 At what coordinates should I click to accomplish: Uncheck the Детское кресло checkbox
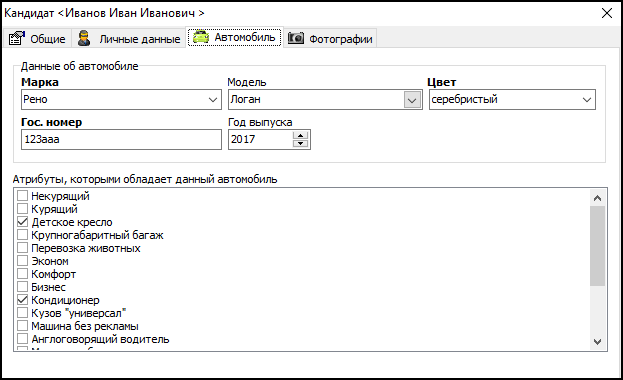point(23,222)
